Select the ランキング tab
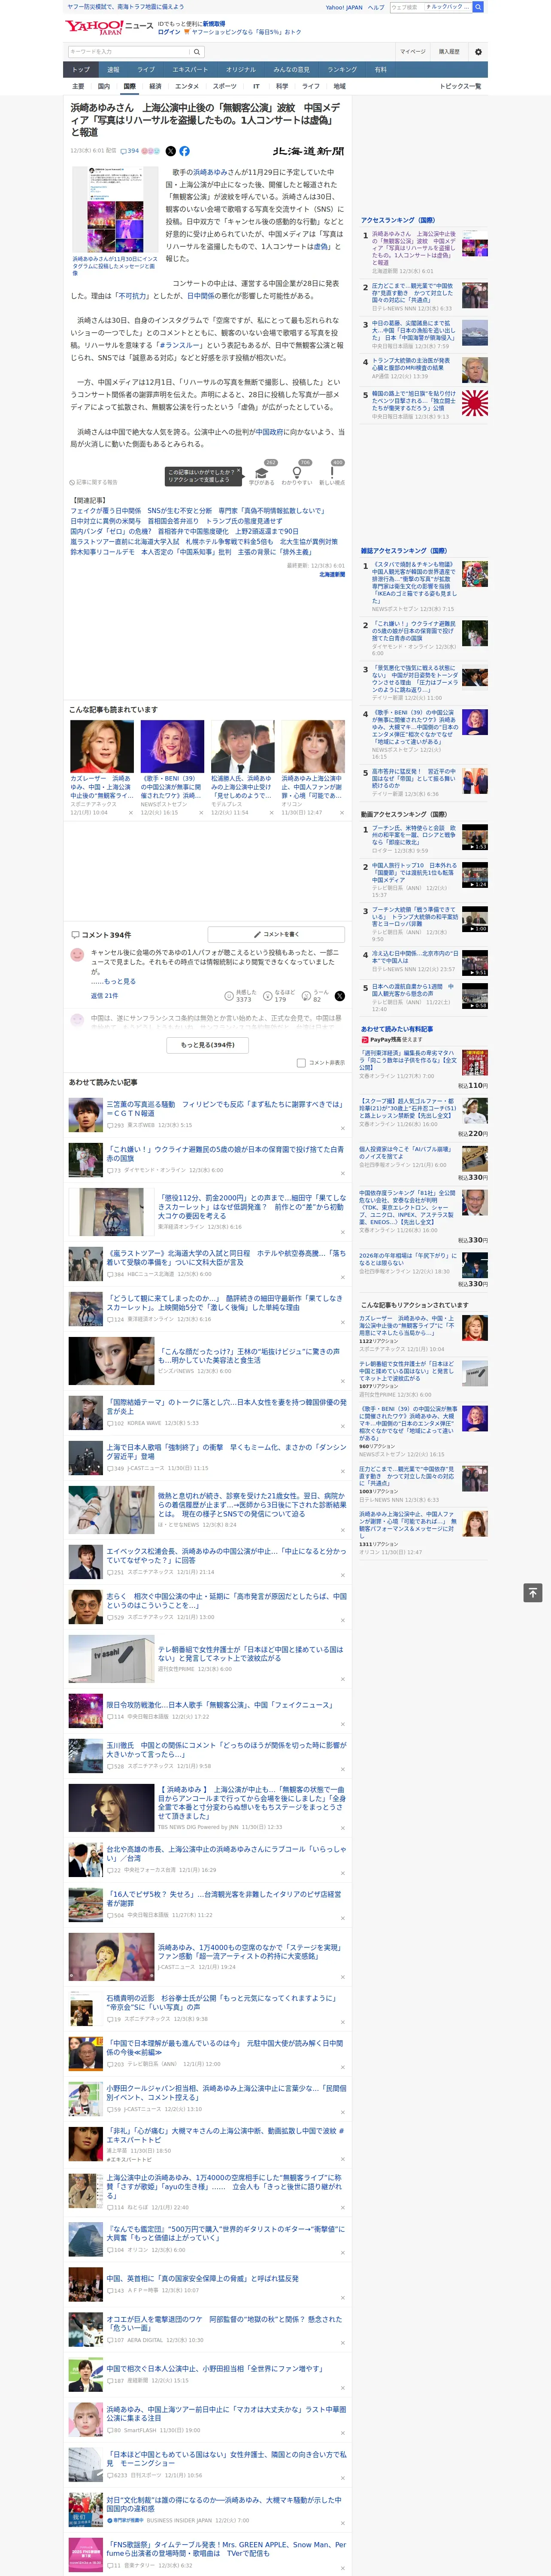 (x=342, y=69)
